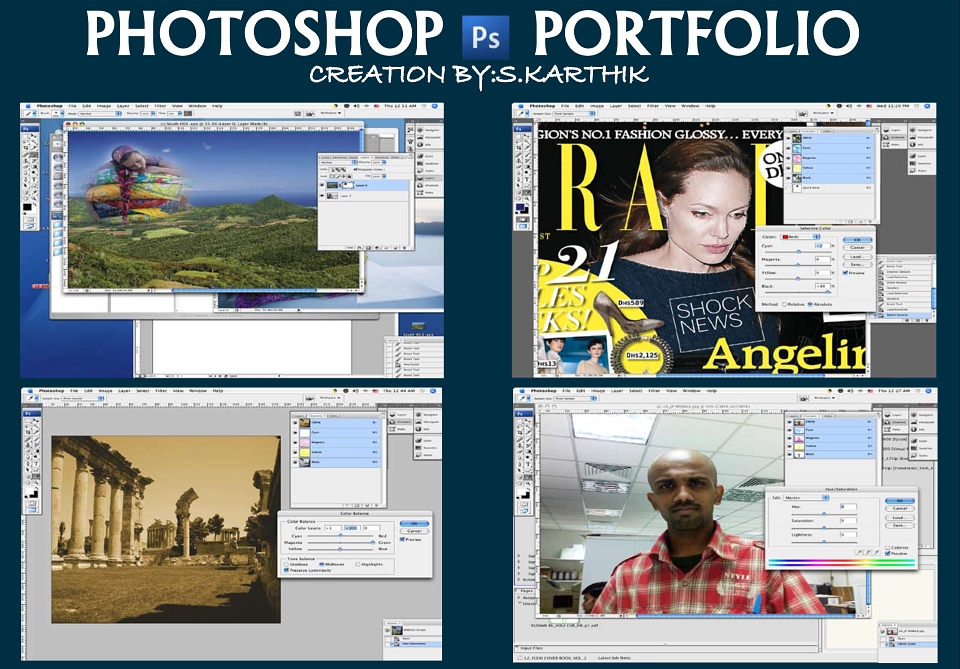Open Sample Size dropdown in magazine screenshot

click(x=574, y=113)
